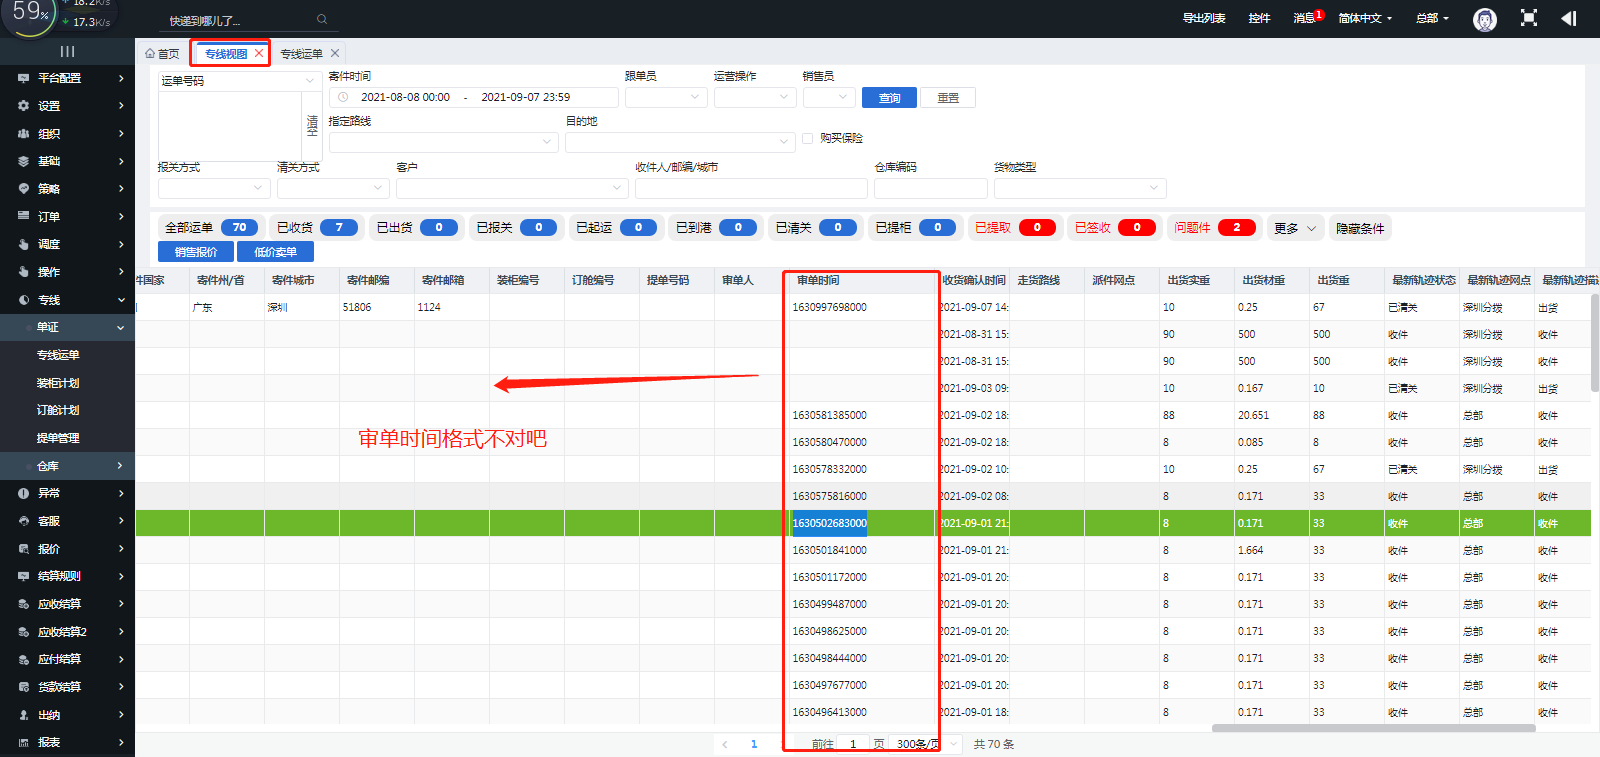Viewport: 1600px width, 757px height.
Task: Click the 出纳 person icon in the sidebar
Action: click(x=24, y=715)
